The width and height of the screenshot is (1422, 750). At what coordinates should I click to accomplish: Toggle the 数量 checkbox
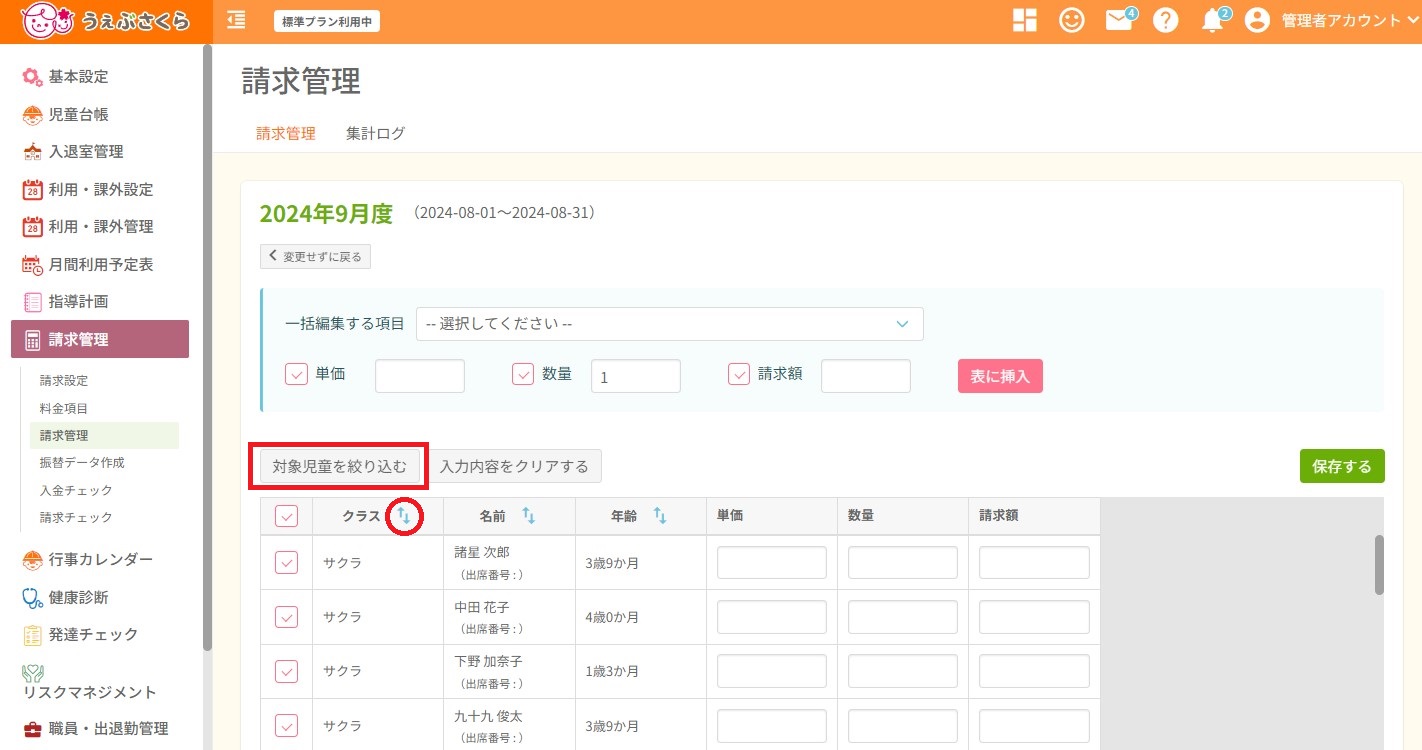pyautogui.click(x=523, y=374)
